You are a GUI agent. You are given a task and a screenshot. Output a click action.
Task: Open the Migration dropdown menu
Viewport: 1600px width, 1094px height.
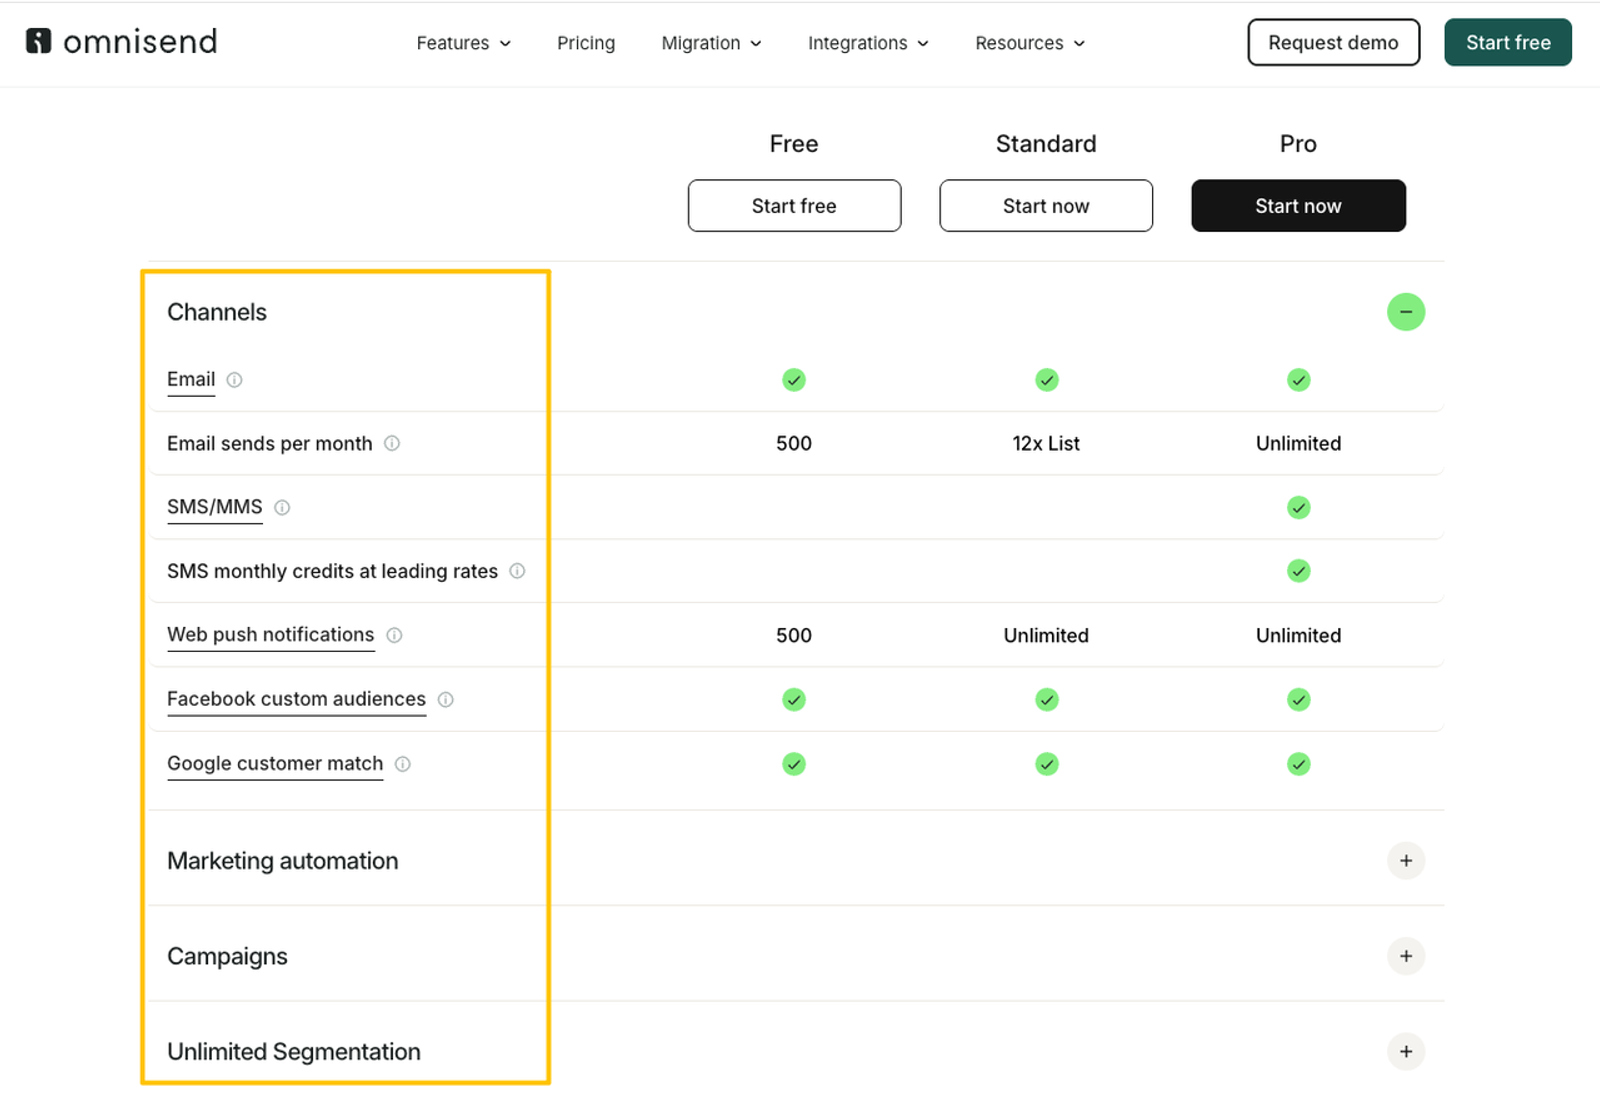click(x=712, y=43)
